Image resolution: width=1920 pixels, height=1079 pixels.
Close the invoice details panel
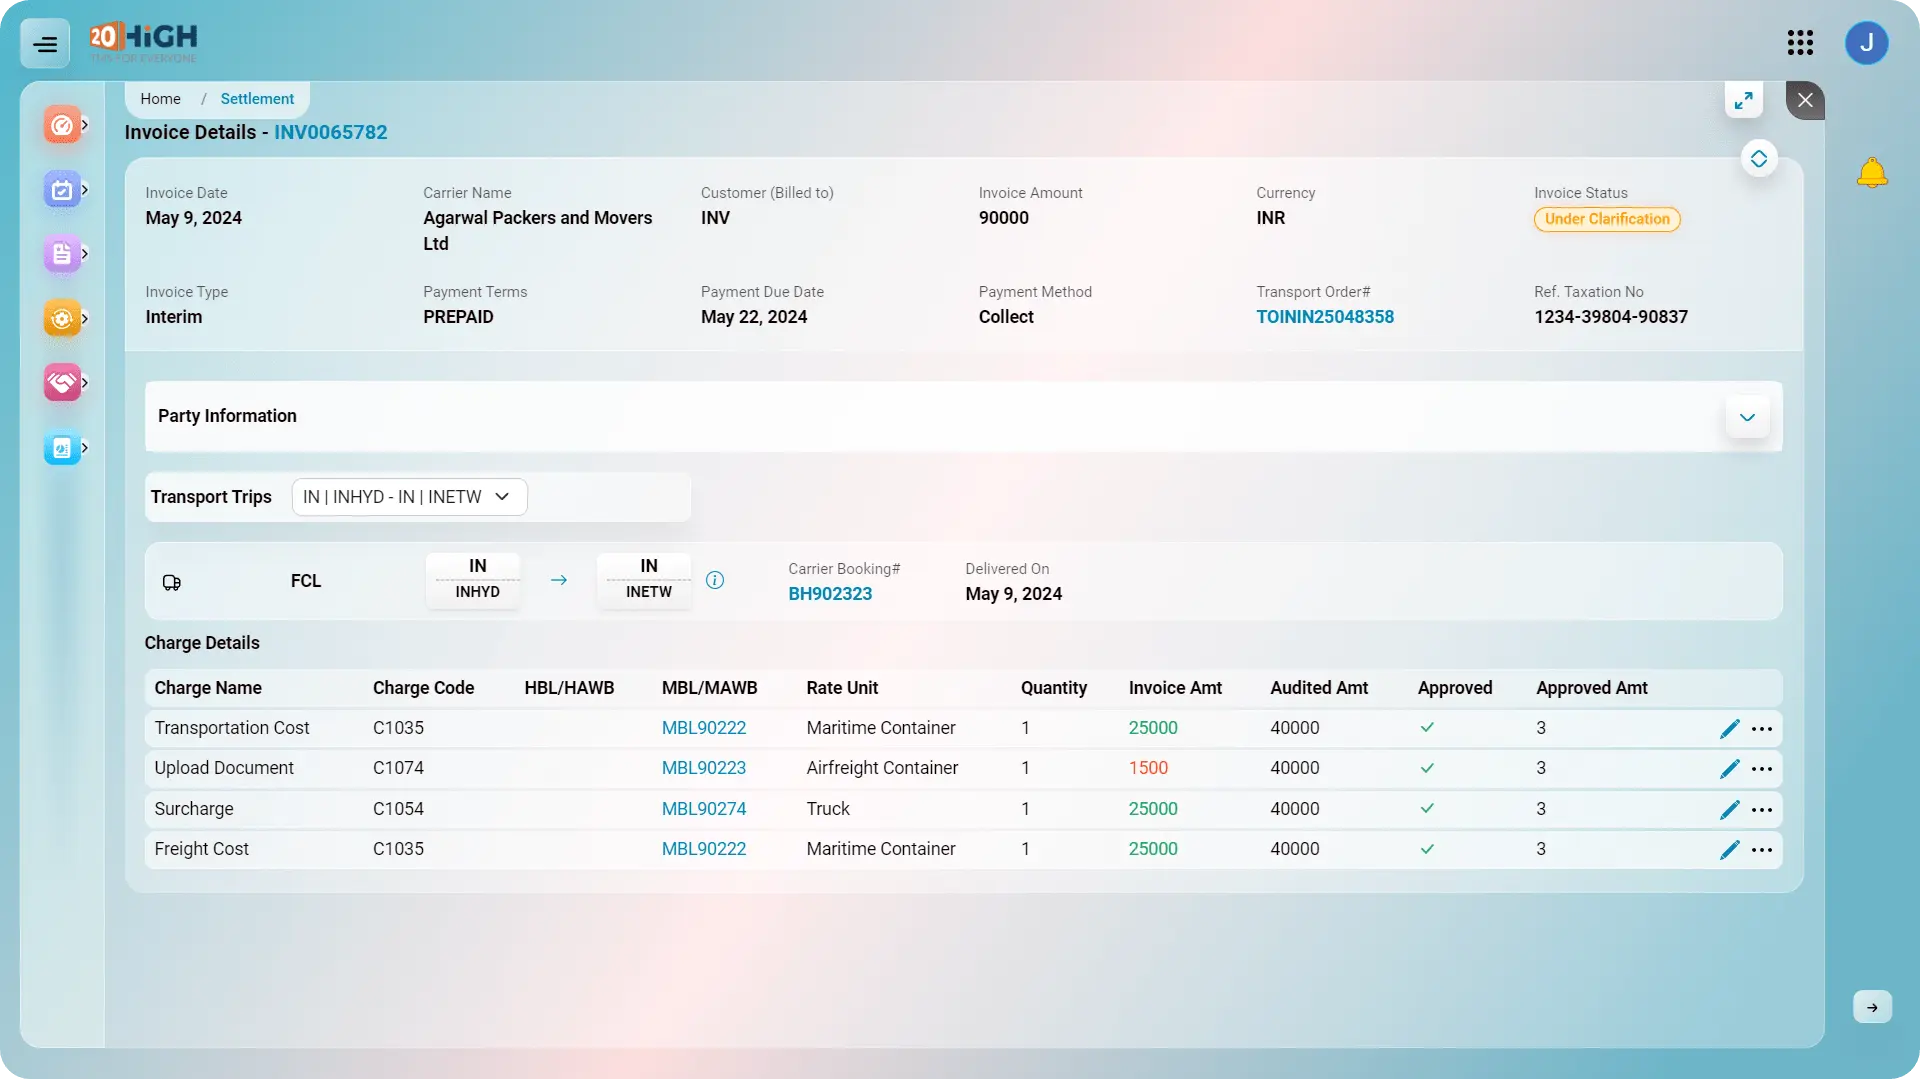[x=1805, y=100]
